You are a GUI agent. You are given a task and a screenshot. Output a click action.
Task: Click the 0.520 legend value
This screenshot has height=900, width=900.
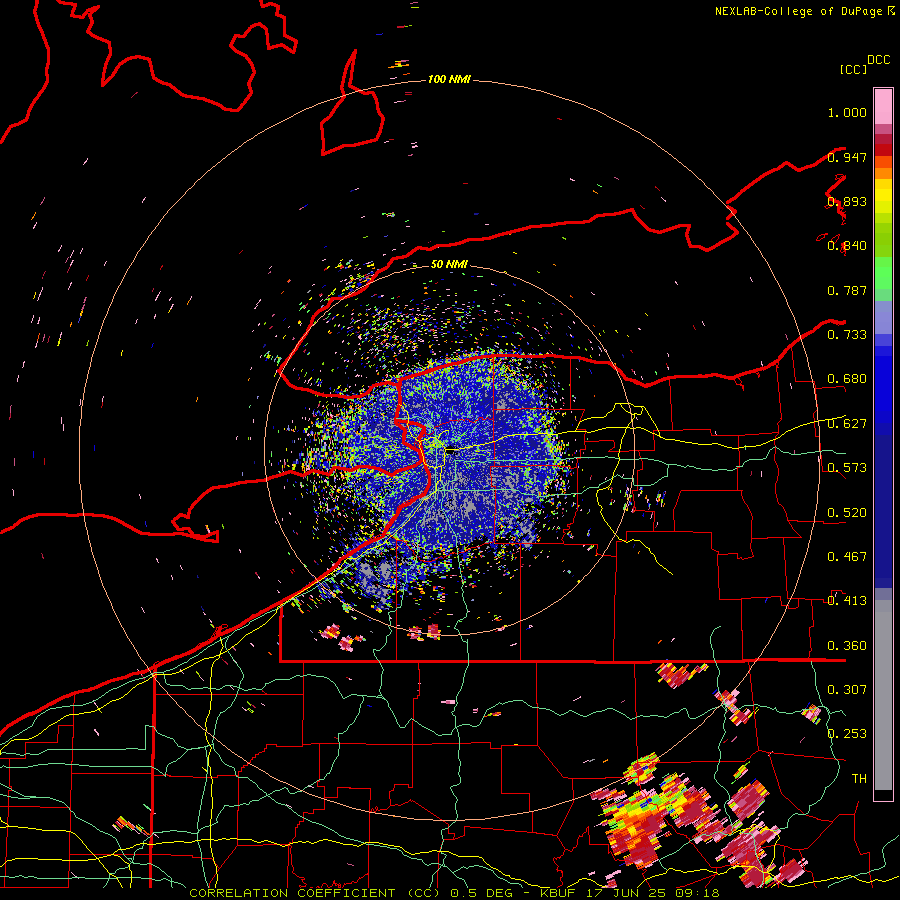[847, 513]
